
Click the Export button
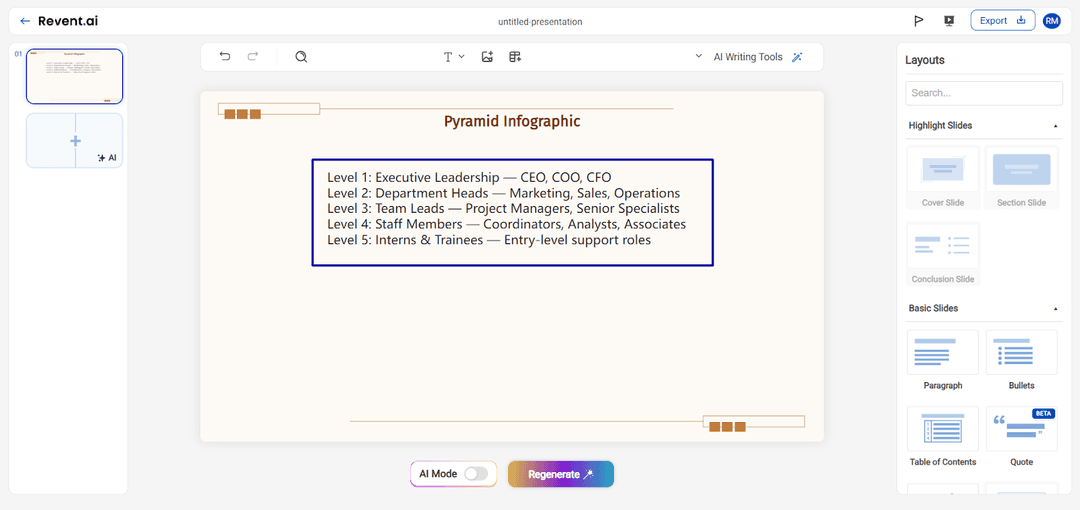tap(1003, 21)
